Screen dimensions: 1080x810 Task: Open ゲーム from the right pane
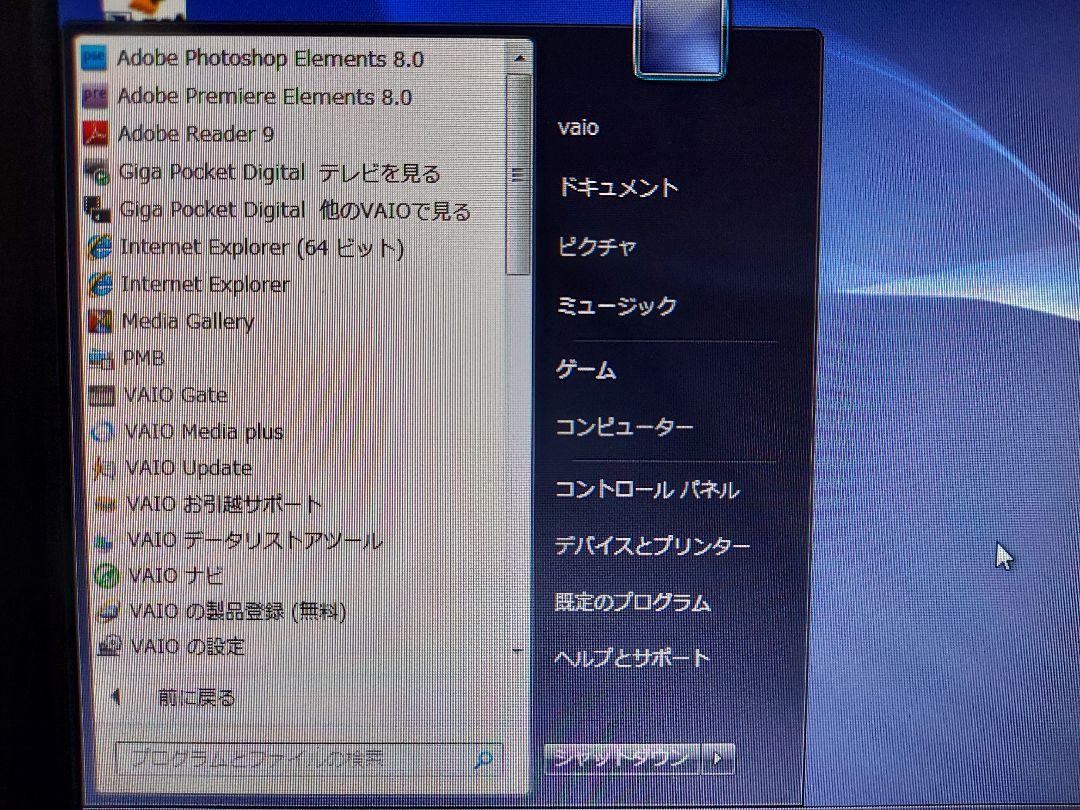pos(585,370)
